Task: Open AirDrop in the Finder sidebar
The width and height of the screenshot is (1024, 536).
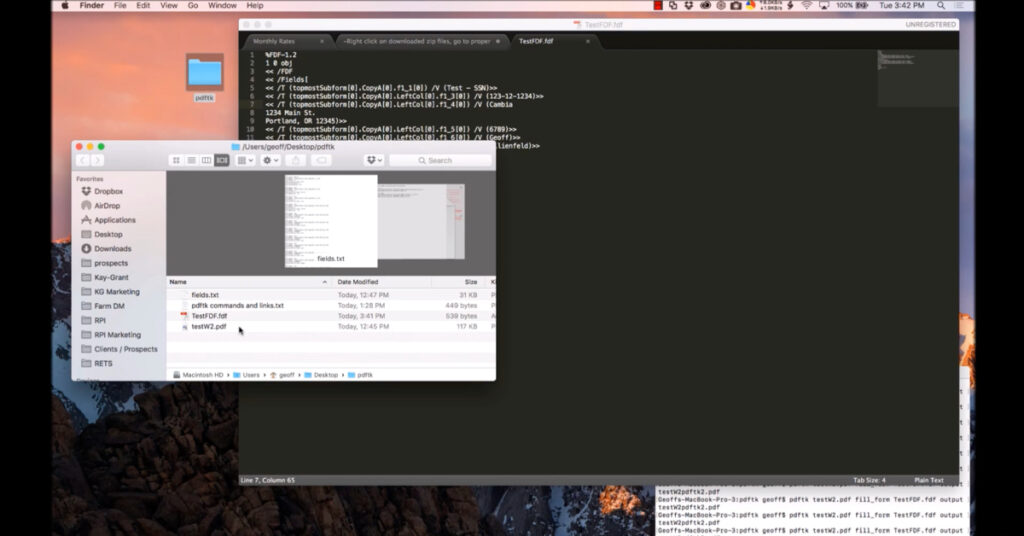Action: coord(107,205)
